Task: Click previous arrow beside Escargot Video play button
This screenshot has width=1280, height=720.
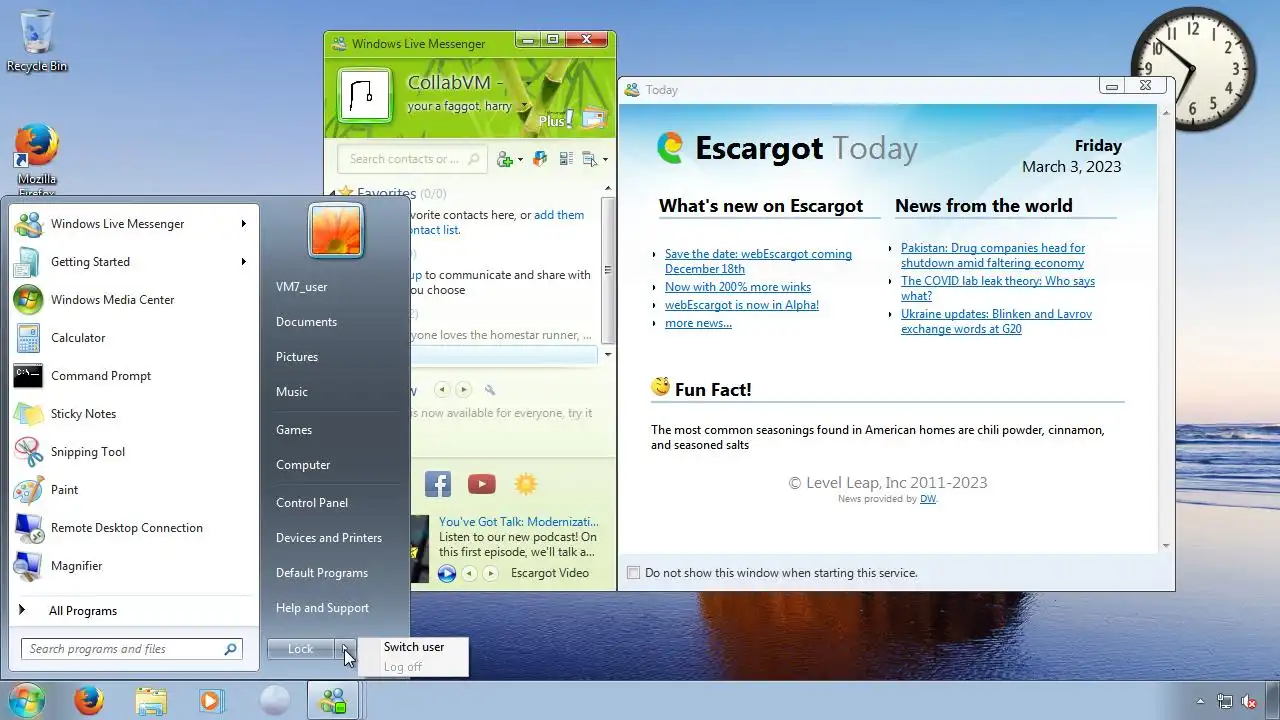Action: (468, 573)
